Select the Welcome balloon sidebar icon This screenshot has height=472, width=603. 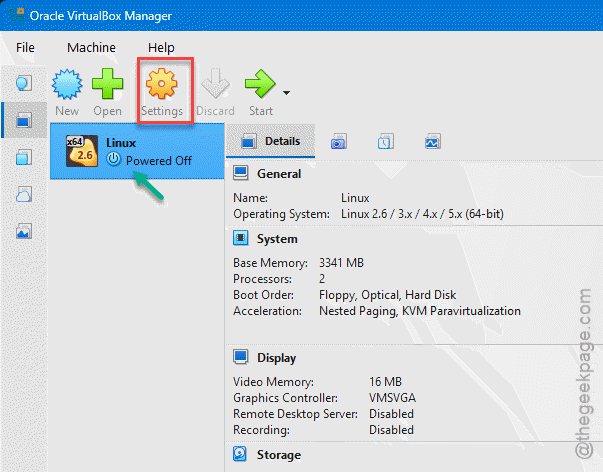(24, 83)
